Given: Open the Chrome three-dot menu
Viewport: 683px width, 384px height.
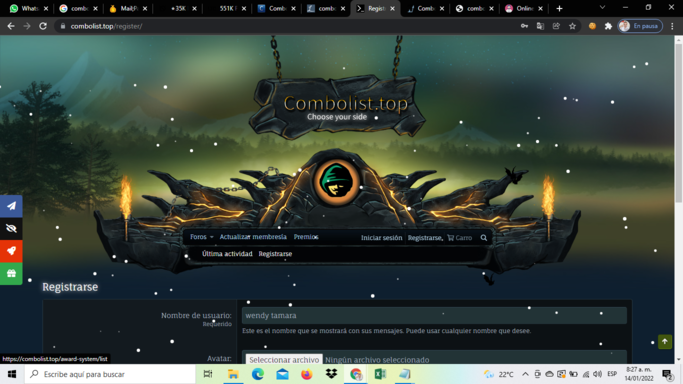Looking at the screenshot, I should tap(673, 26).
